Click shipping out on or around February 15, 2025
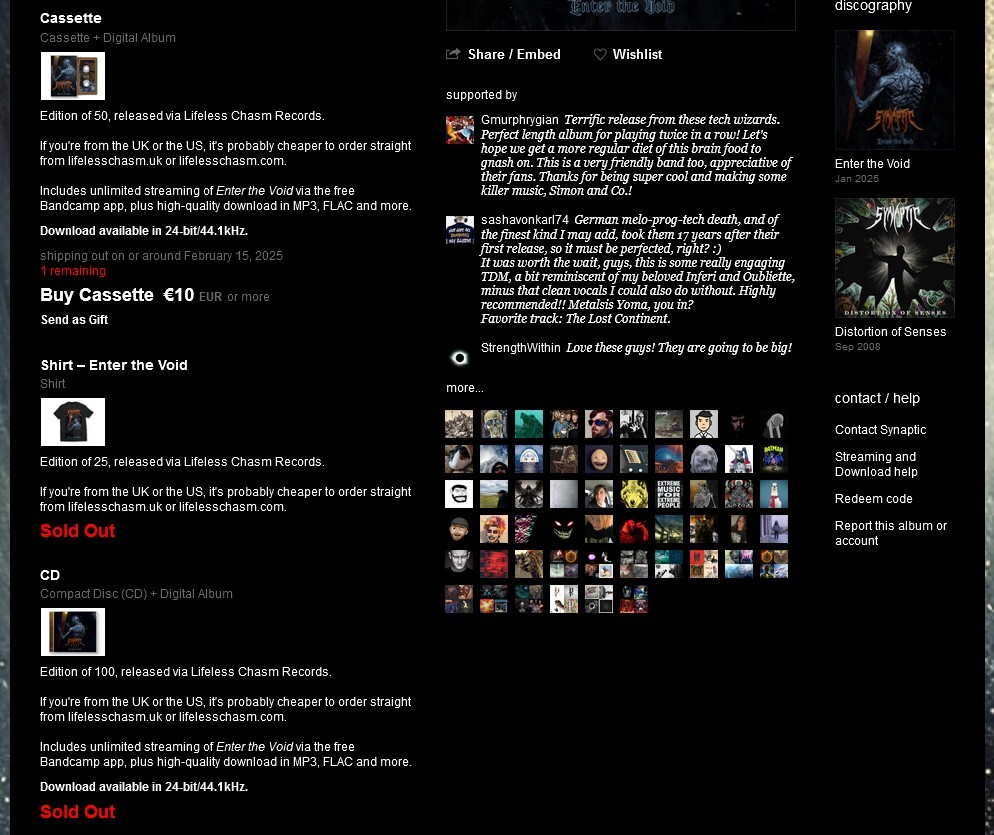 coord(161,256)
